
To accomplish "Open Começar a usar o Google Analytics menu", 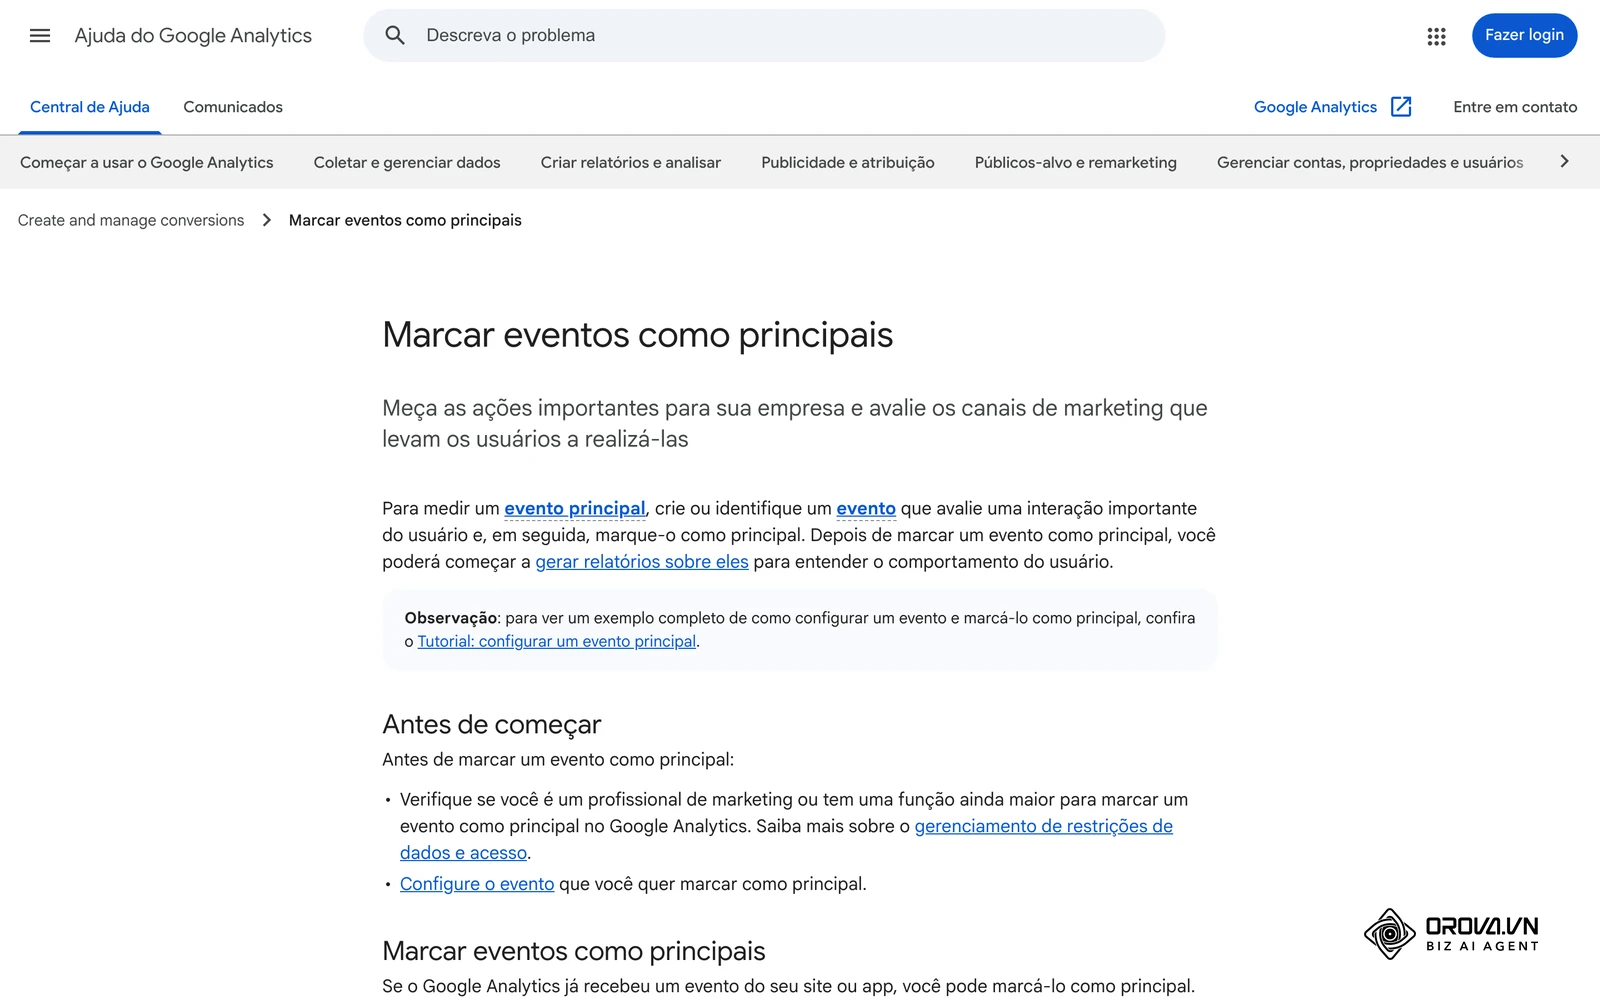I will click(147, 162).
